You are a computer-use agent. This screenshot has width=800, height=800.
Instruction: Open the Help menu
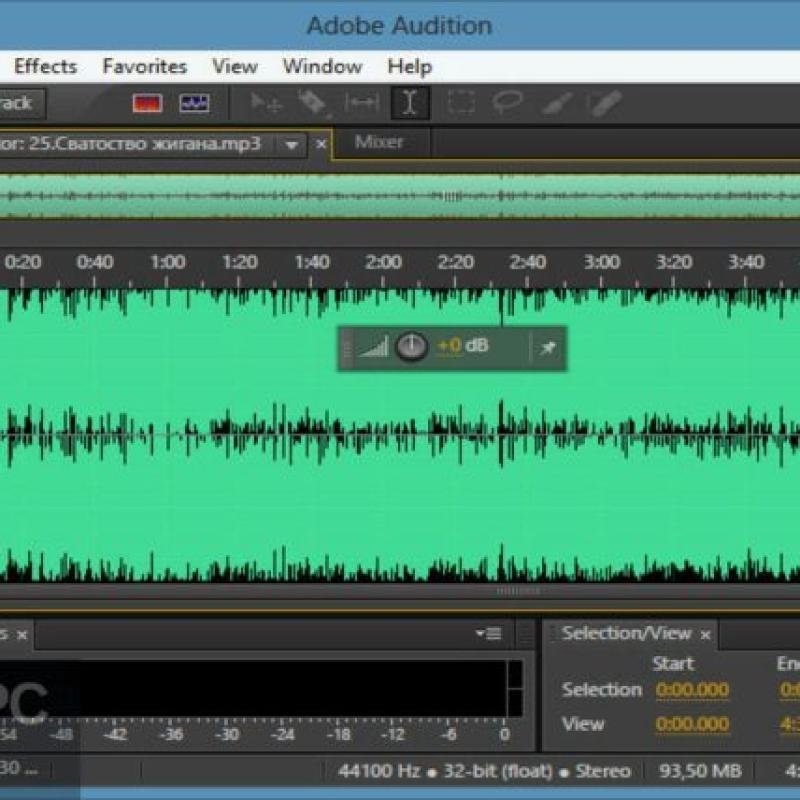(x=410, y=67)
